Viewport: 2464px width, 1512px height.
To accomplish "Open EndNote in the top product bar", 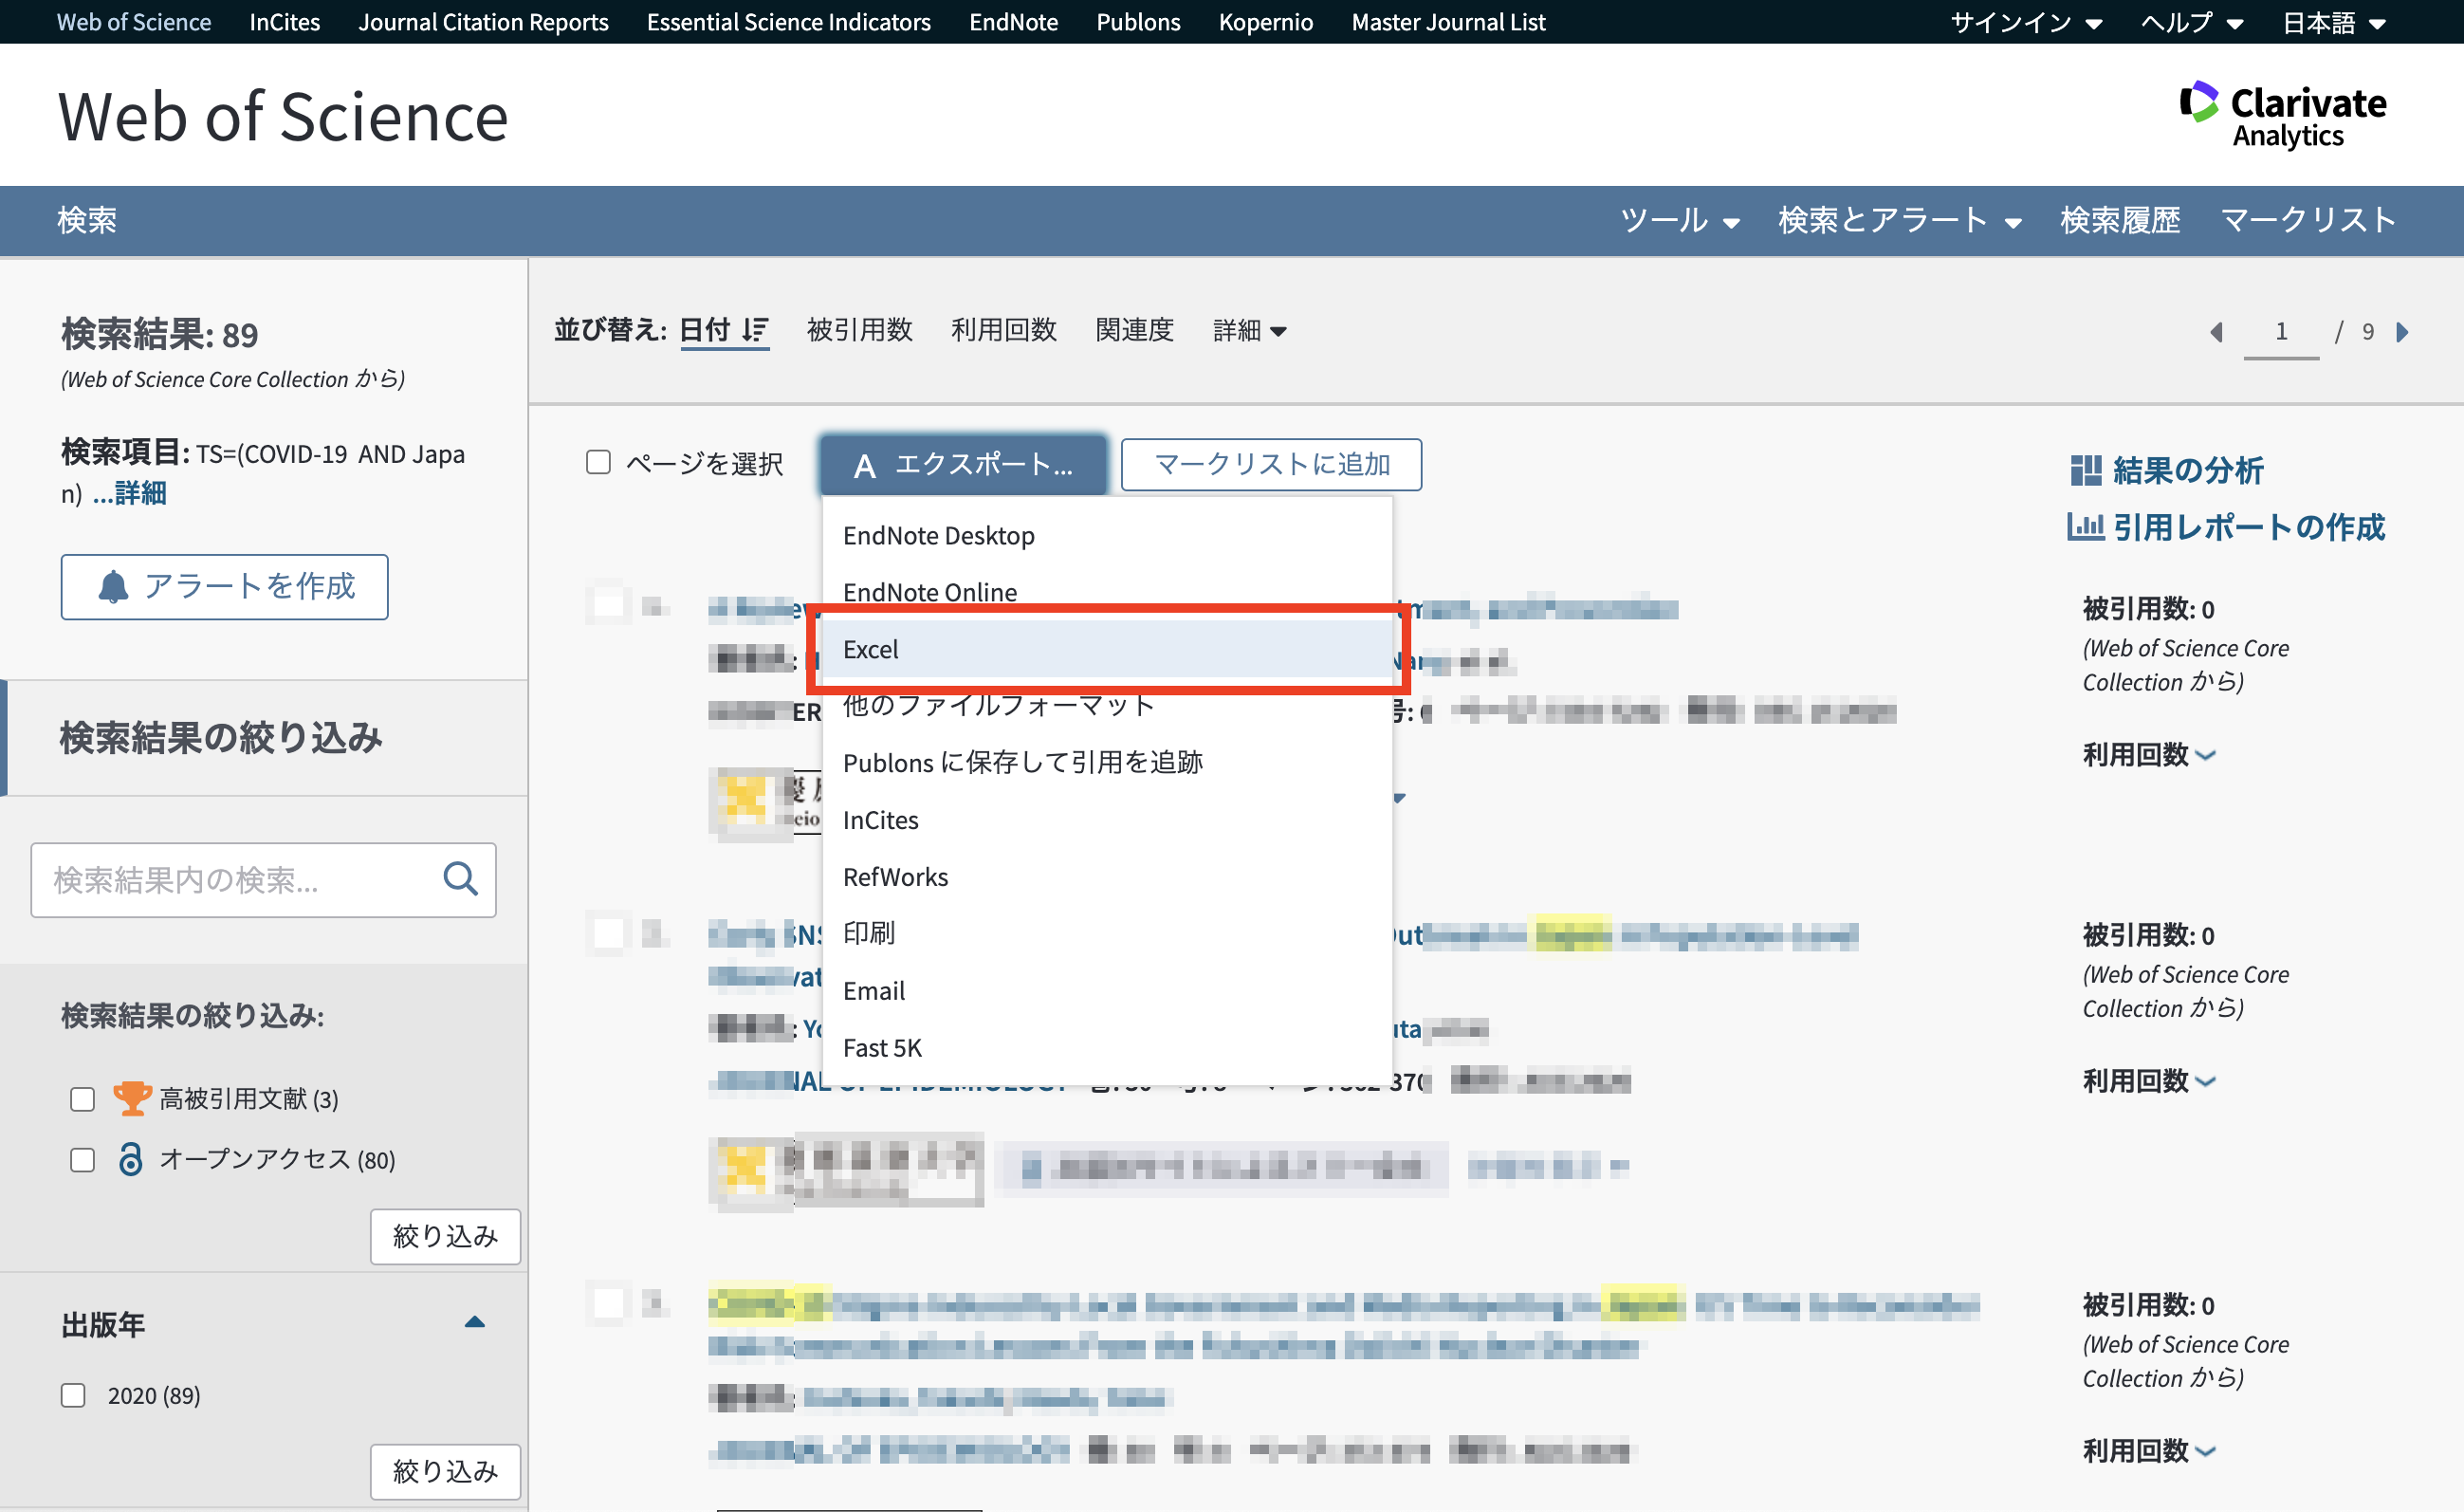I will coord(1013,22).
